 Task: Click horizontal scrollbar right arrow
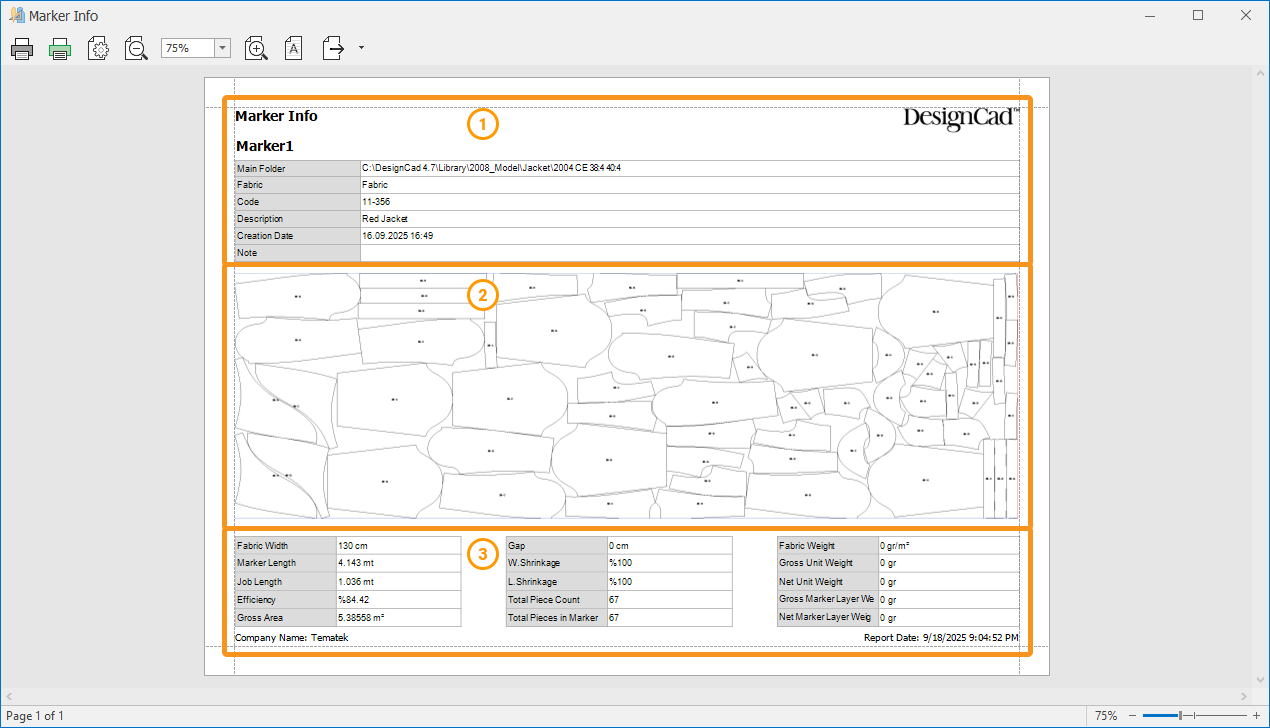point(1245,695)
